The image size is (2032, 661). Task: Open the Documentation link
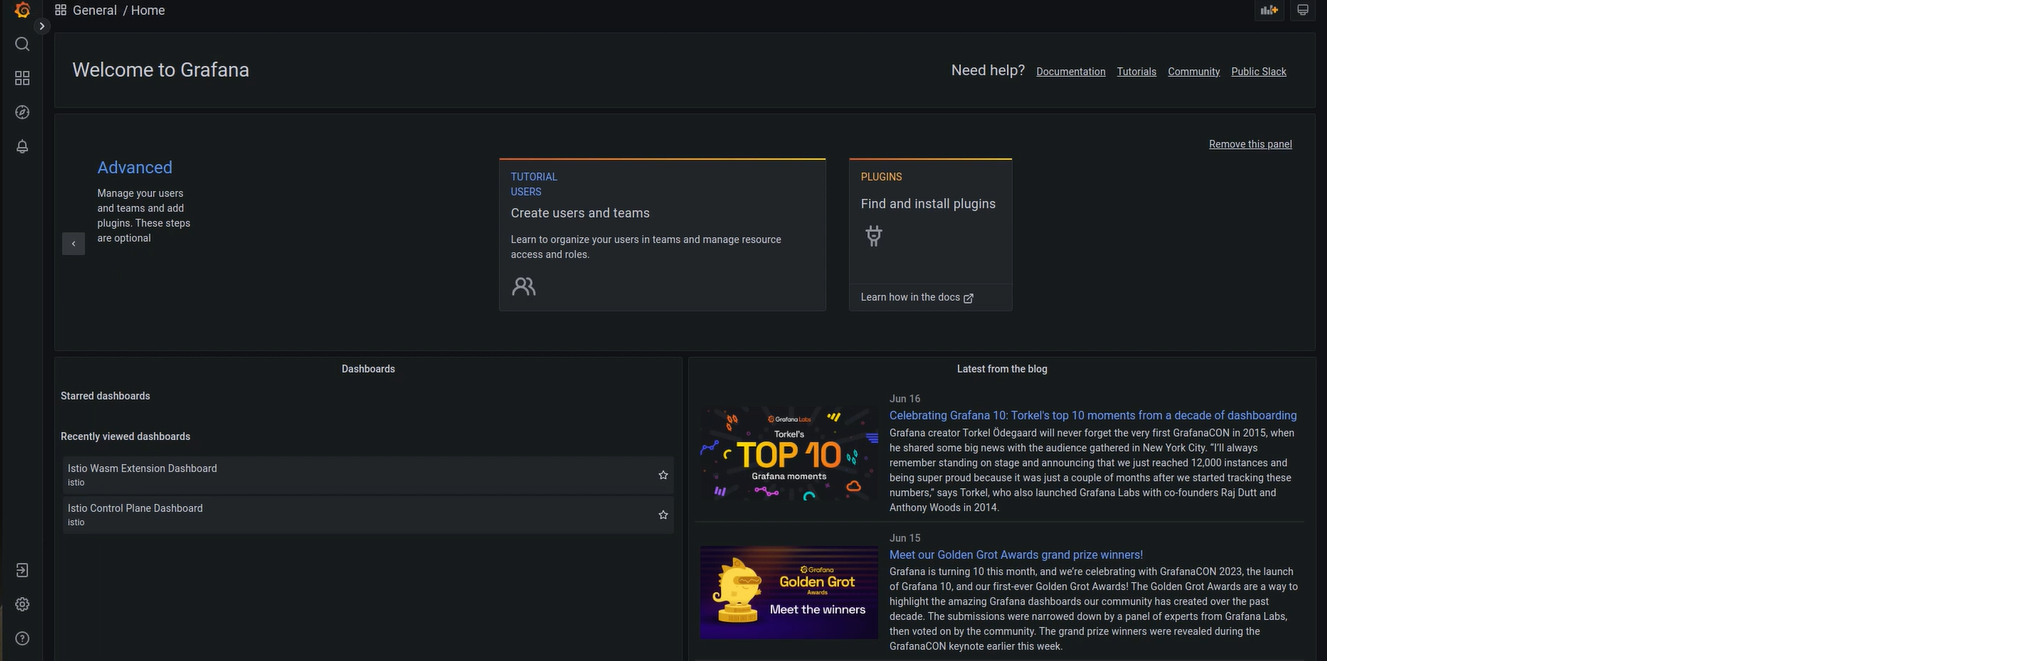[x=1070, y=72]
